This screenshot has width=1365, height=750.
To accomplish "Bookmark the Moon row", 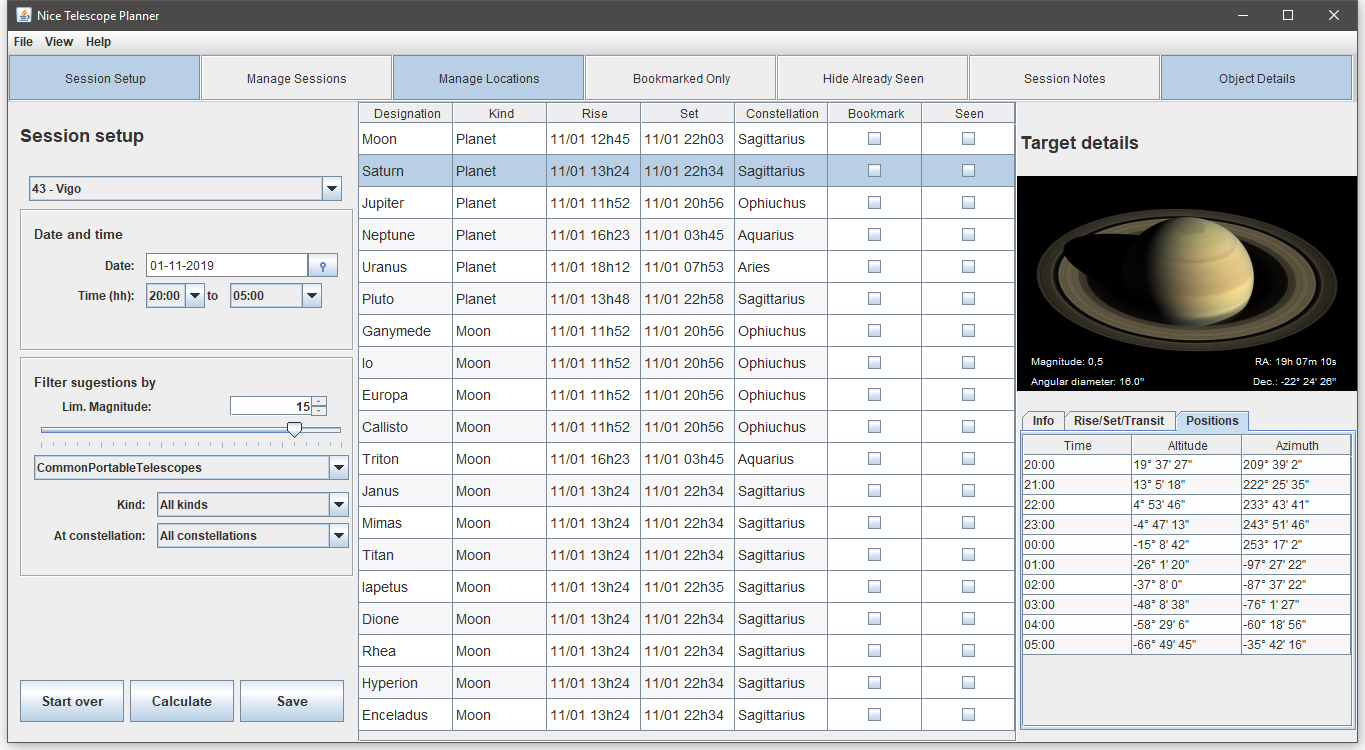I will 874,138.
